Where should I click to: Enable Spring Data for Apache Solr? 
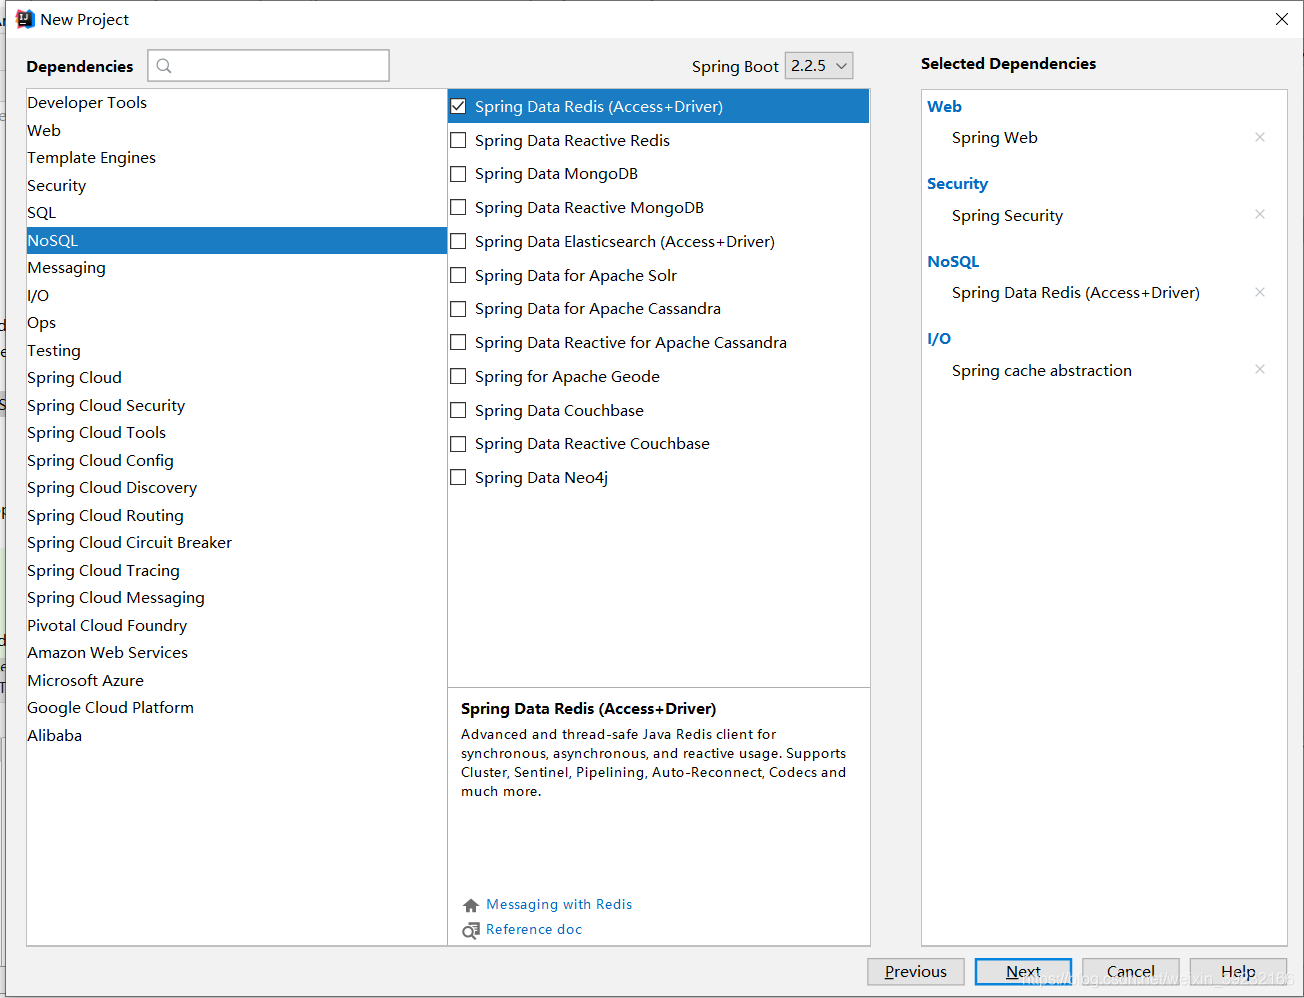[458, 275]
